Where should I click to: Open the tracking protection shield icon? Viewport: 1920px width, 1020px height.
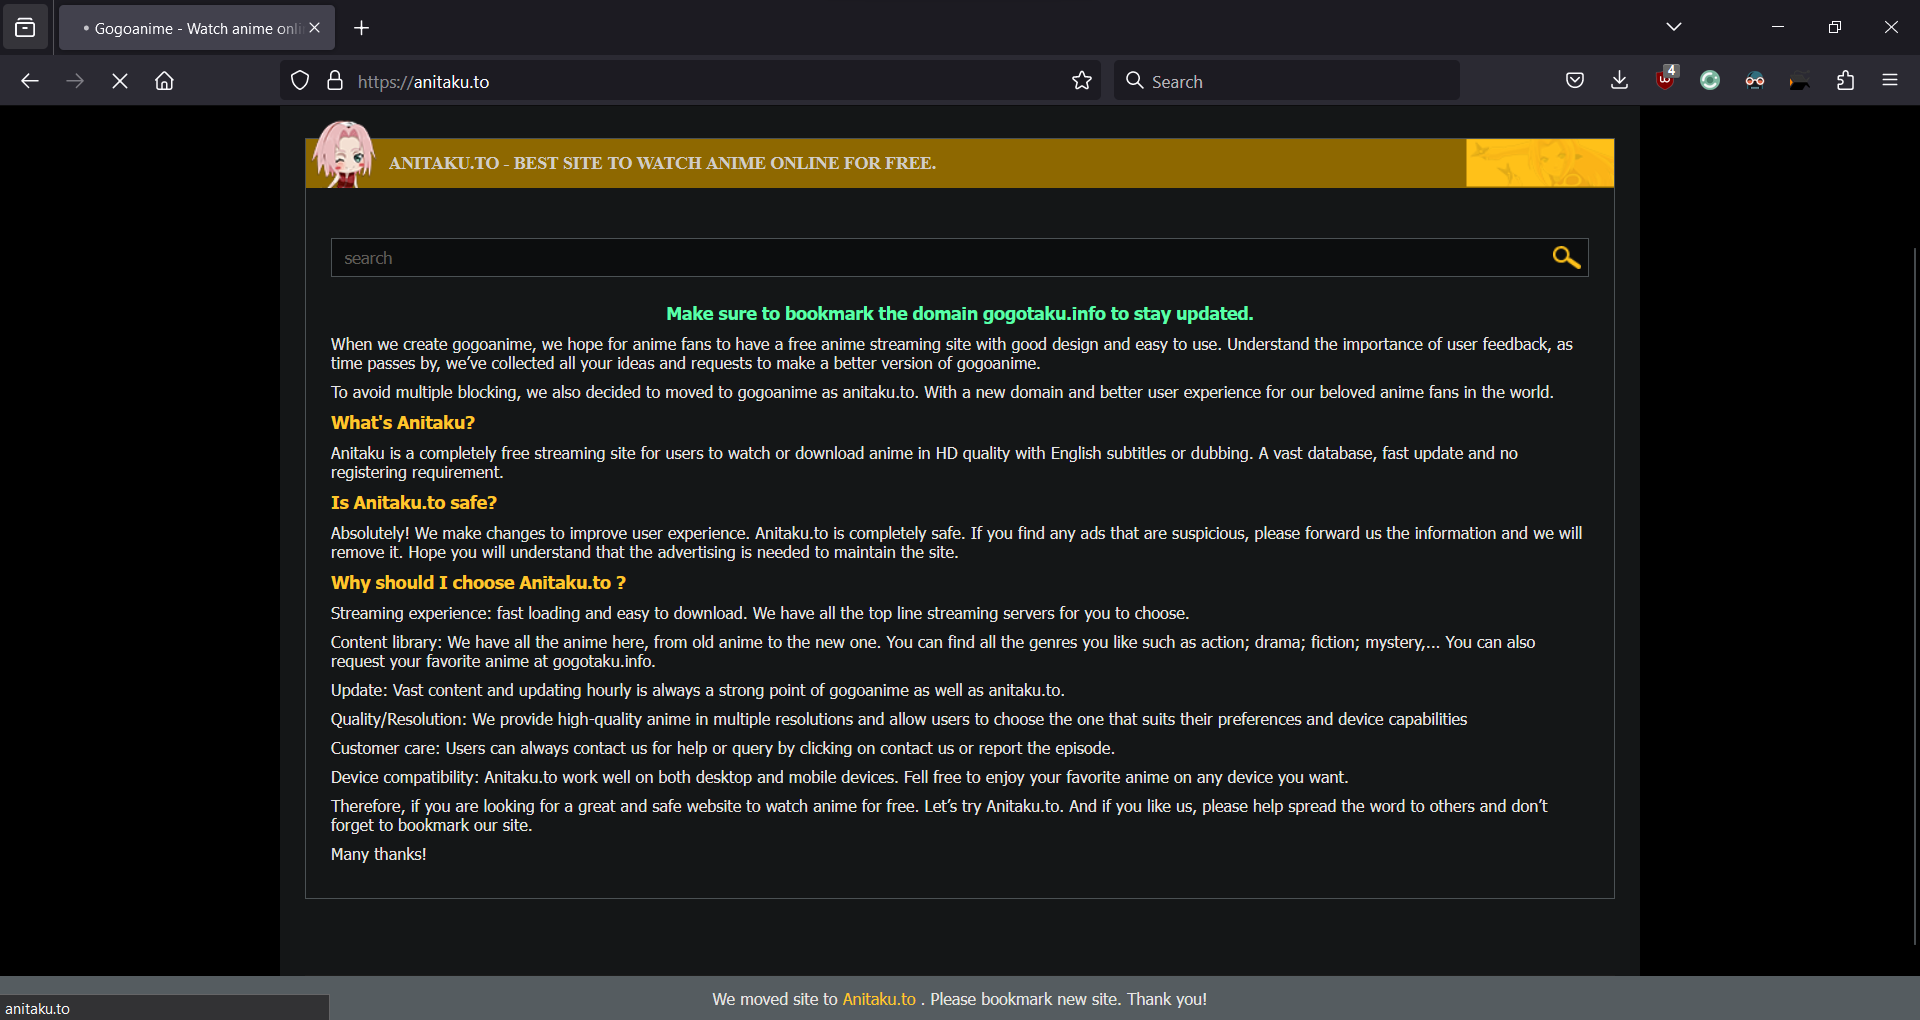click(x=300, y=81)
